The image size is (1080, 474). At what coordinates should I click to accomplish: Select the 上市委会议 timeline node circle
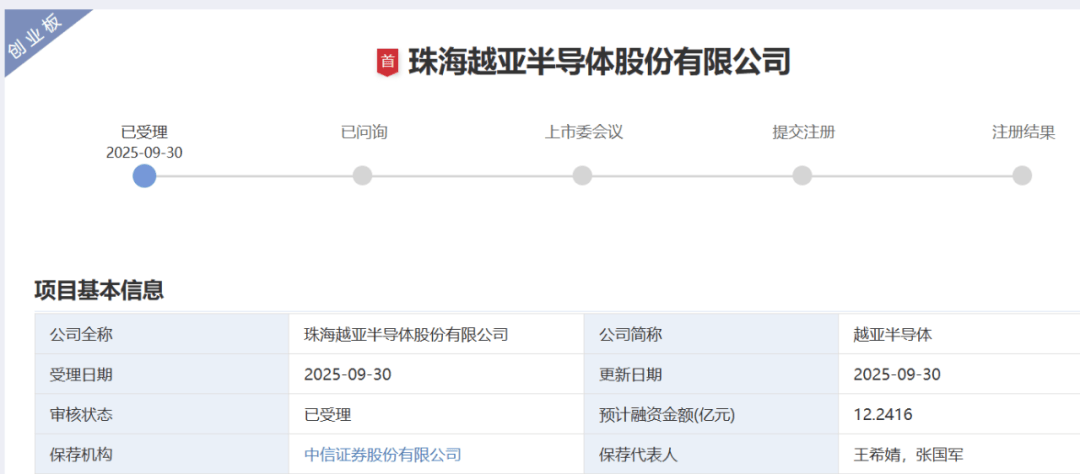tap(583, 176)
